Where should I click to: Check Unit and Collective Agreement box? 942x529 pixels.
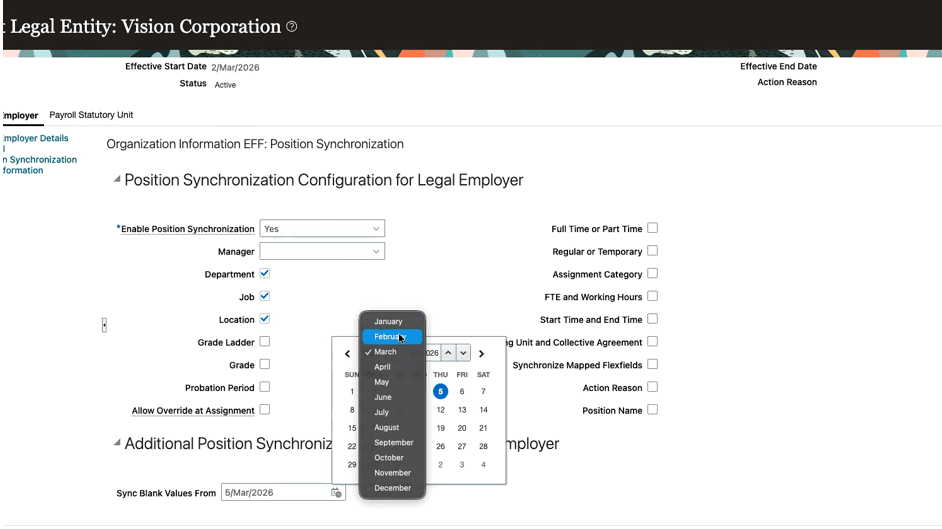coord(652,342)
